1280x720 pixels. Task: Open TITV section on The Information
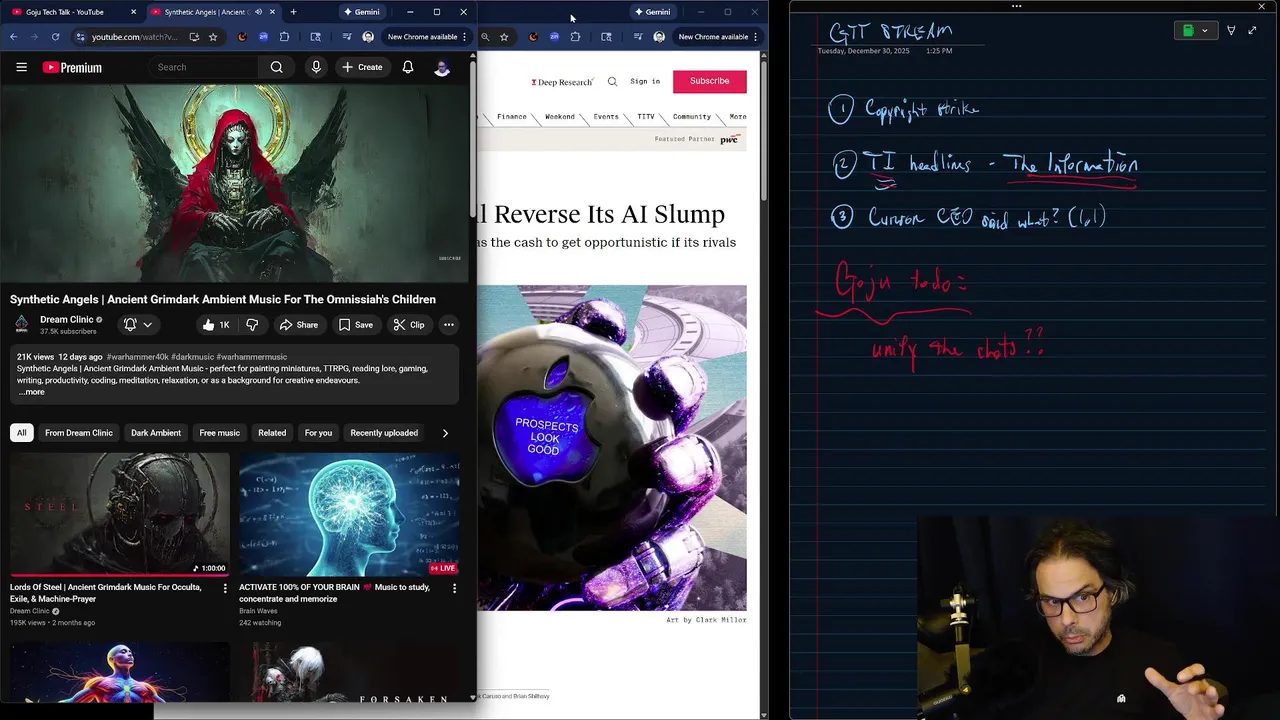tap(646, 117)
